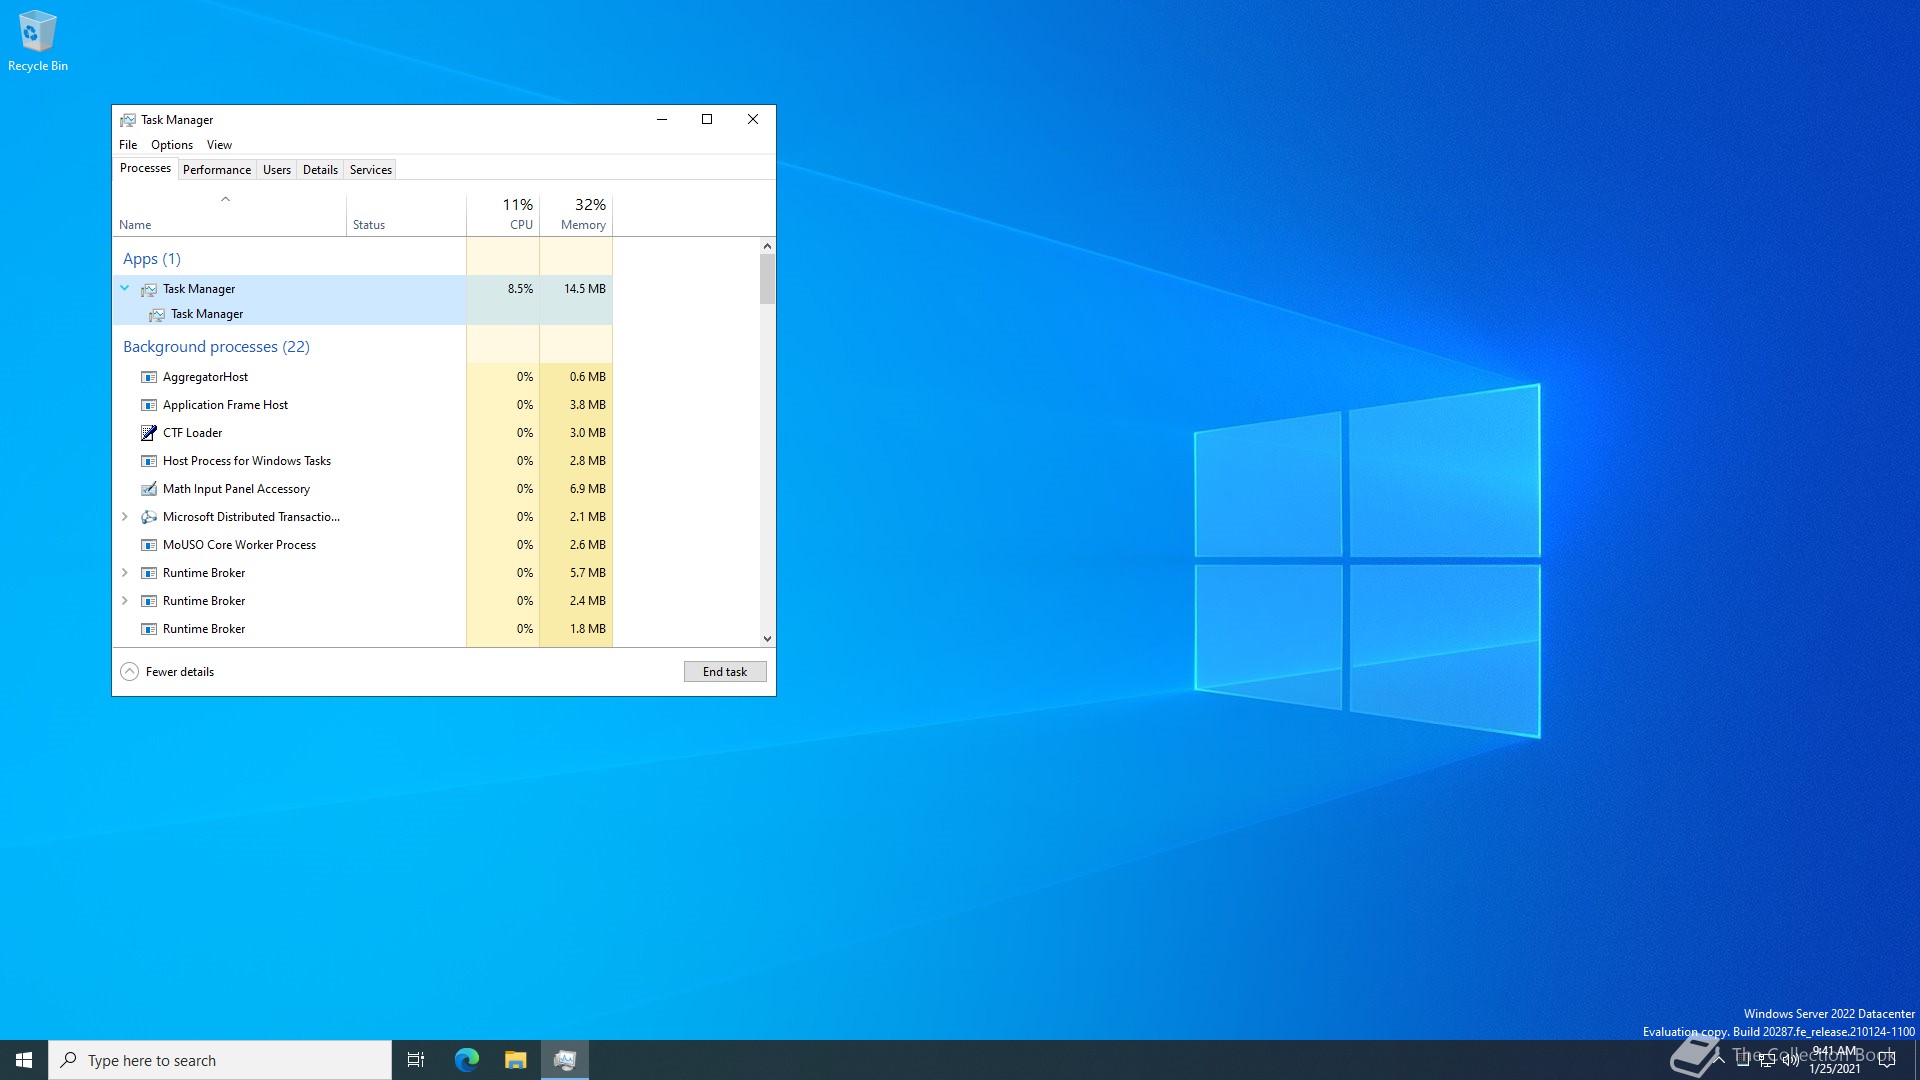This screenshot has height=1080, width=1920.
Task: Select the Apps (1) group header
Action: point(152,259)
